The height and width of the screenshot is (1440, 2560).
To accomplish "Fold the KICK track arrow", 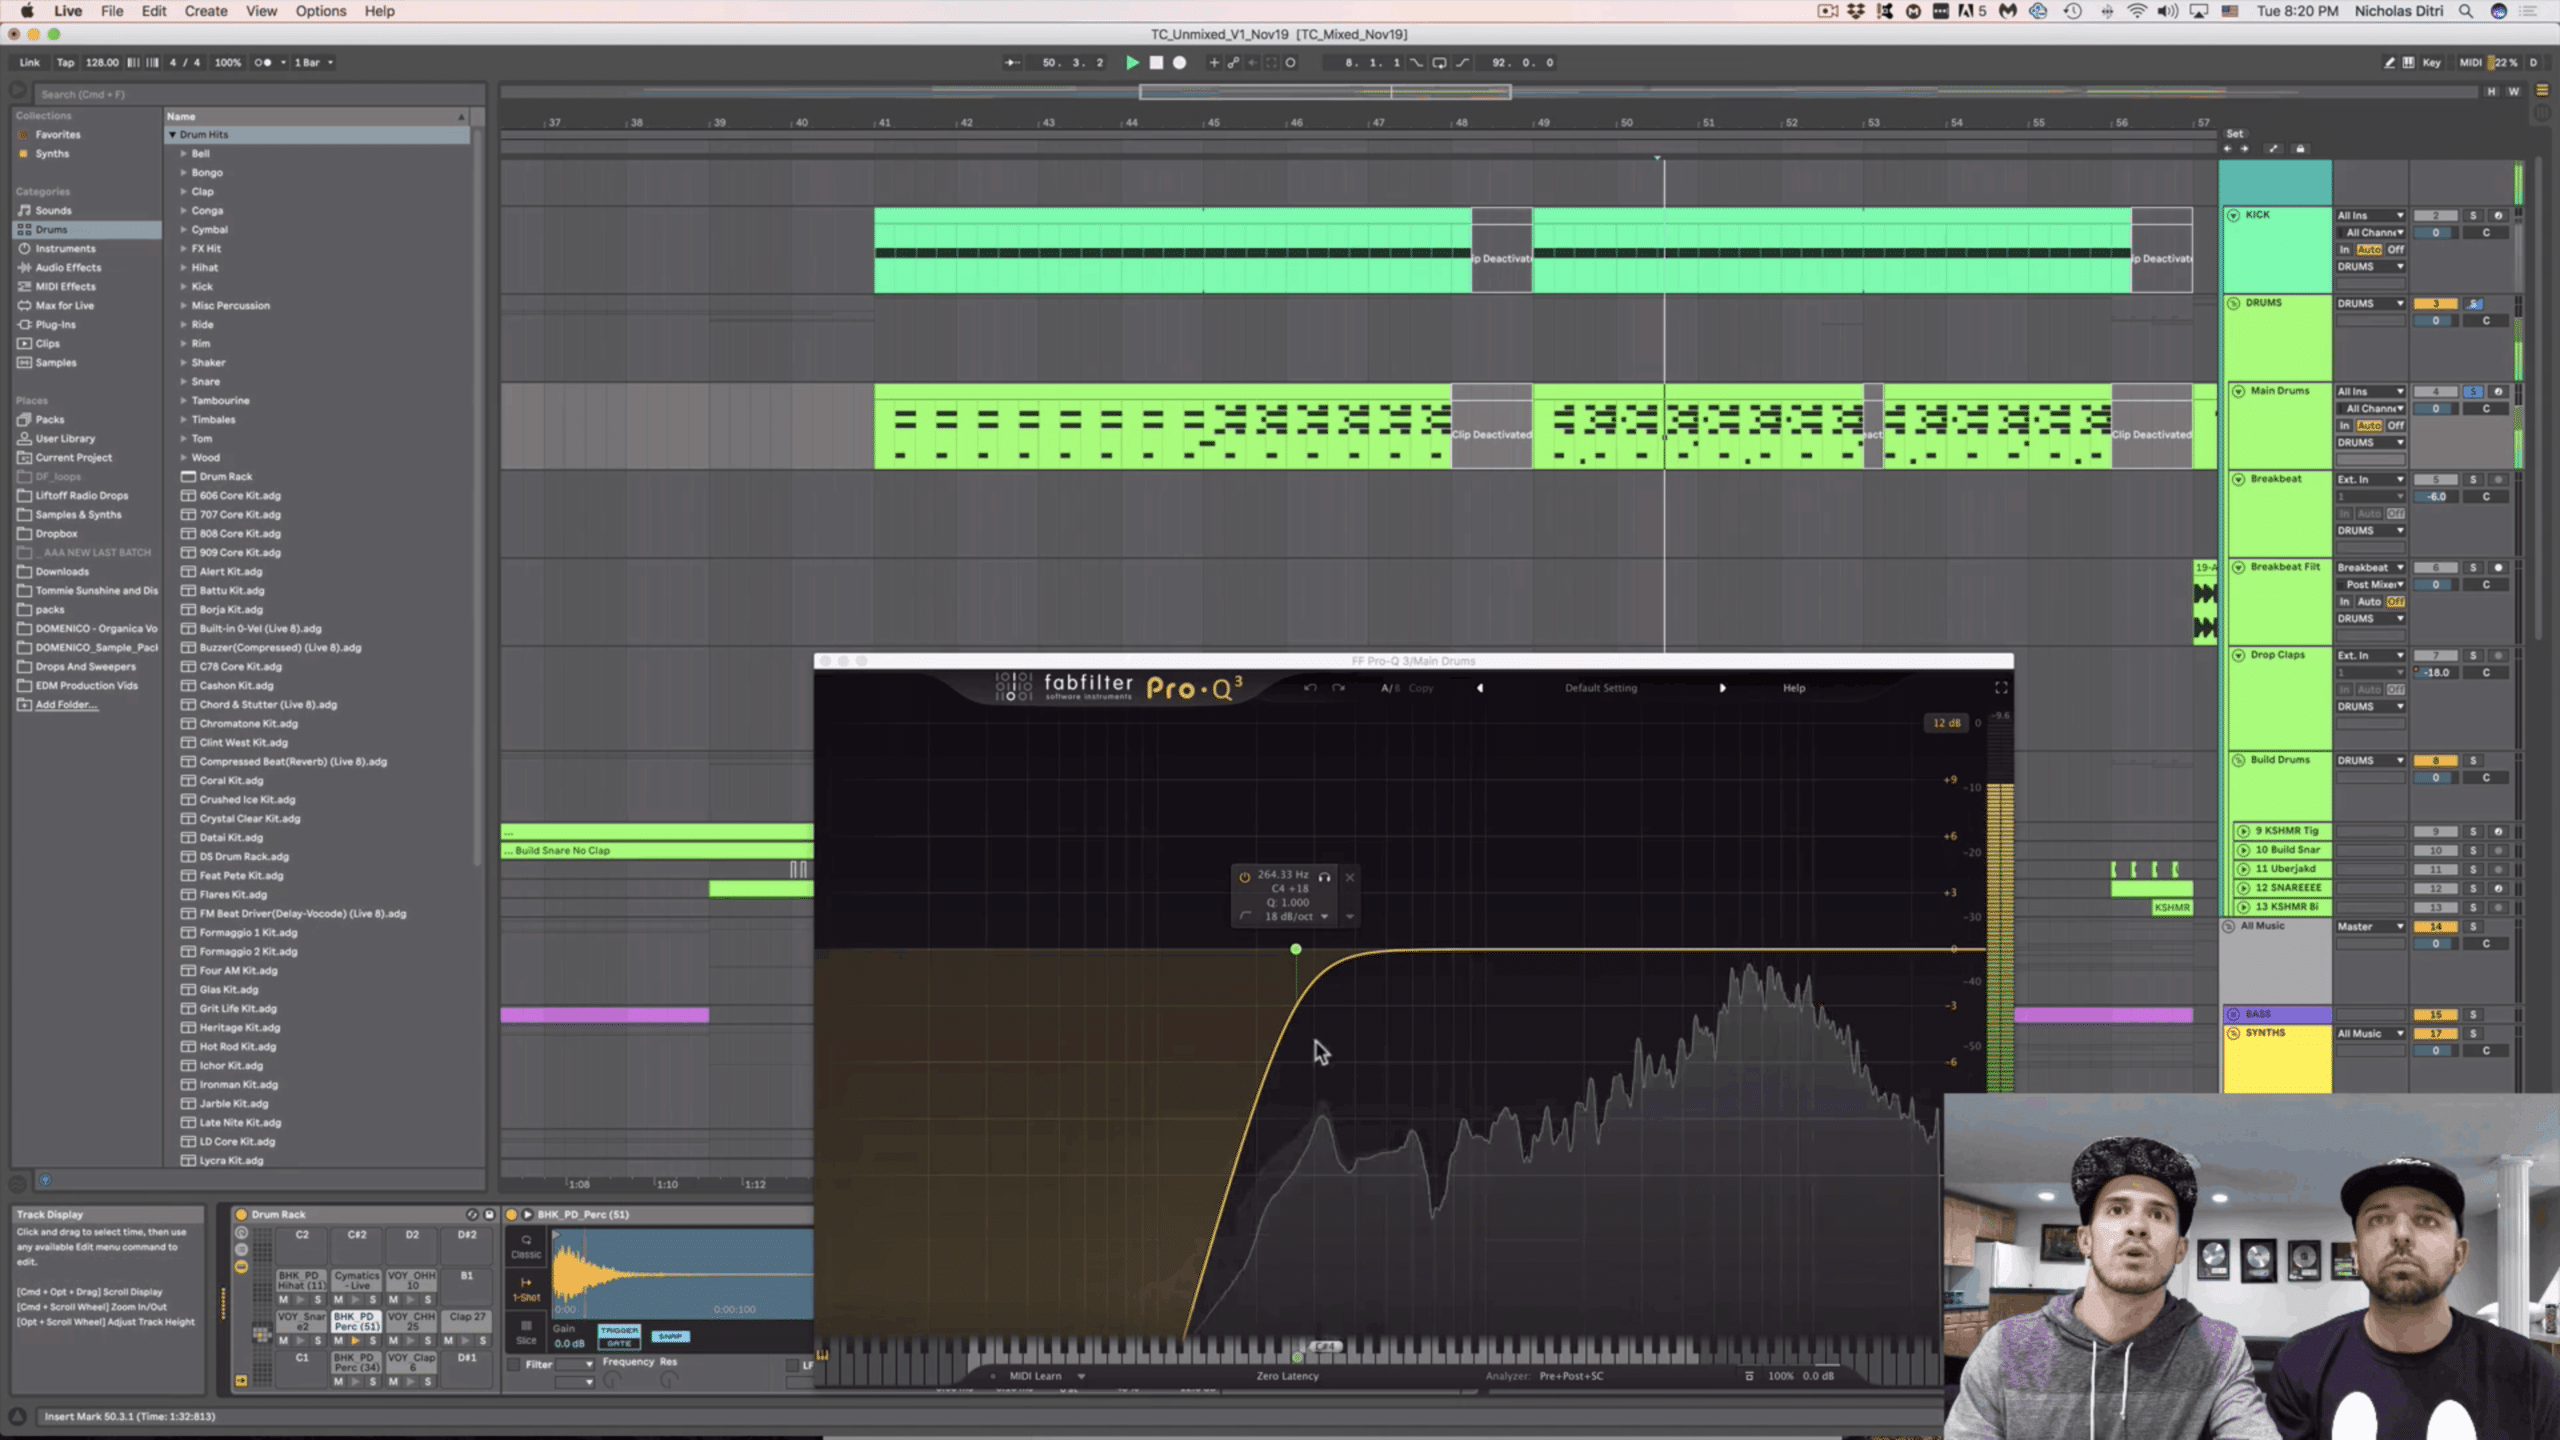I will pyautogui.click(x=2234, y=215).
